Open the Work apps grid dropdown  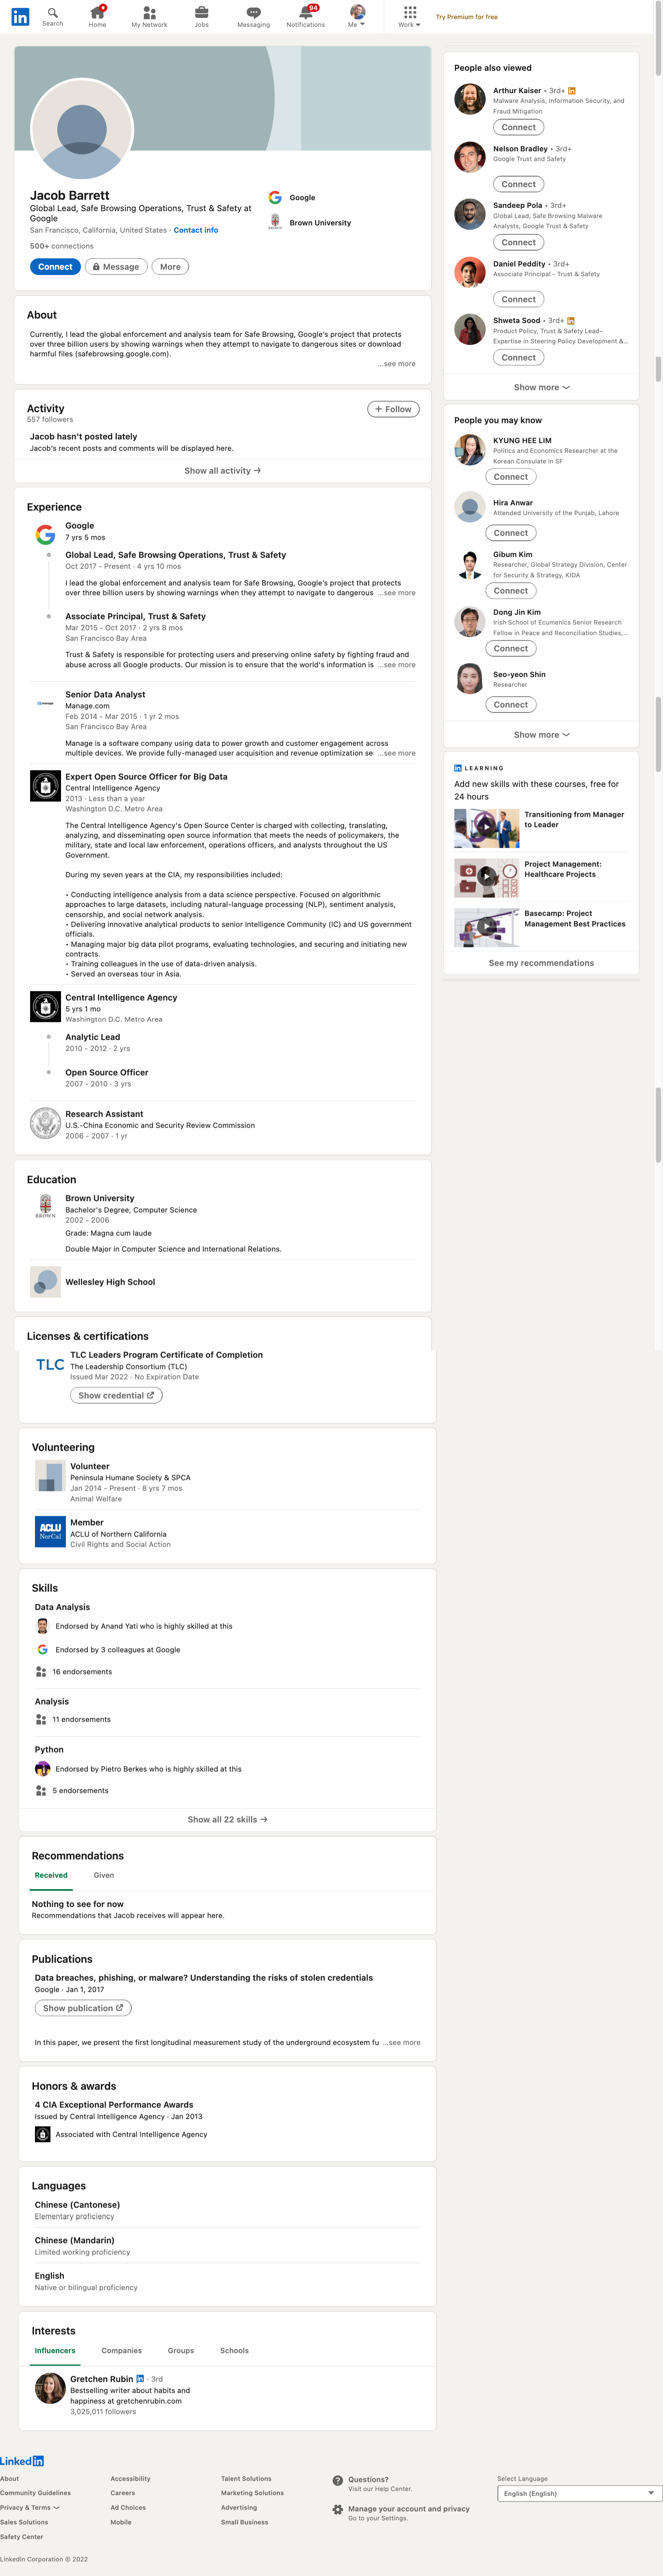pyautogui.click(x=409, y=16)
